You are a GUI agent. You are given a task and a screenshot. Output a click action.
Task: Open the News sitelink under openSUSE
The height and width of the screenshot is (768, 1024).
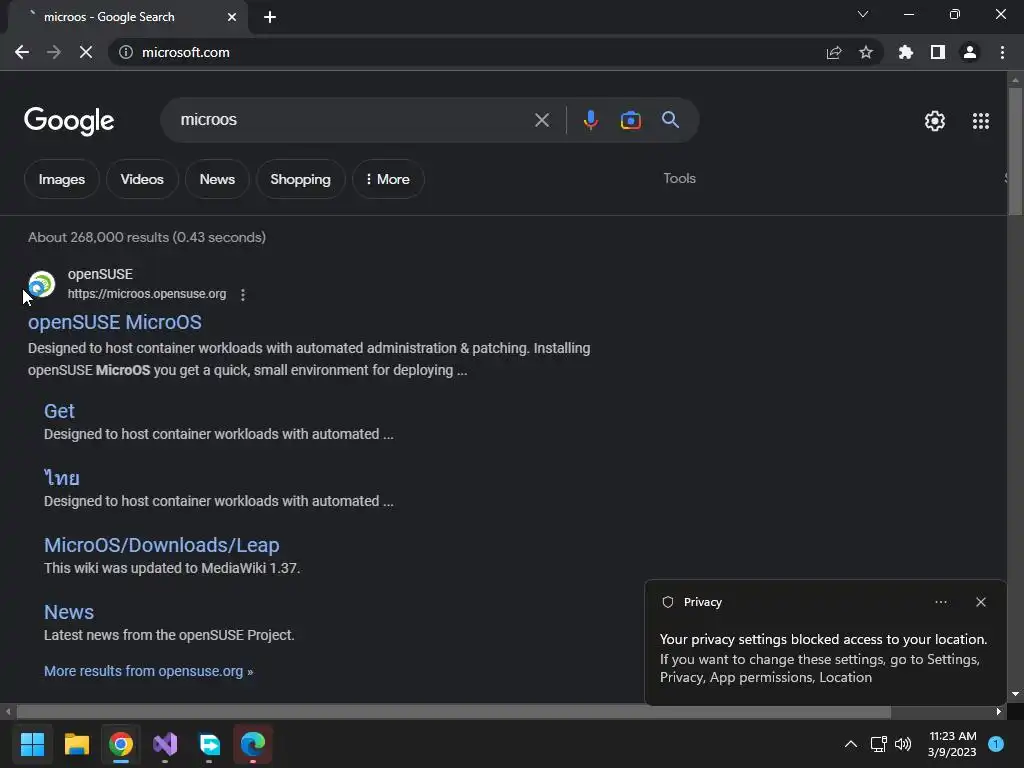click(69, 612)
